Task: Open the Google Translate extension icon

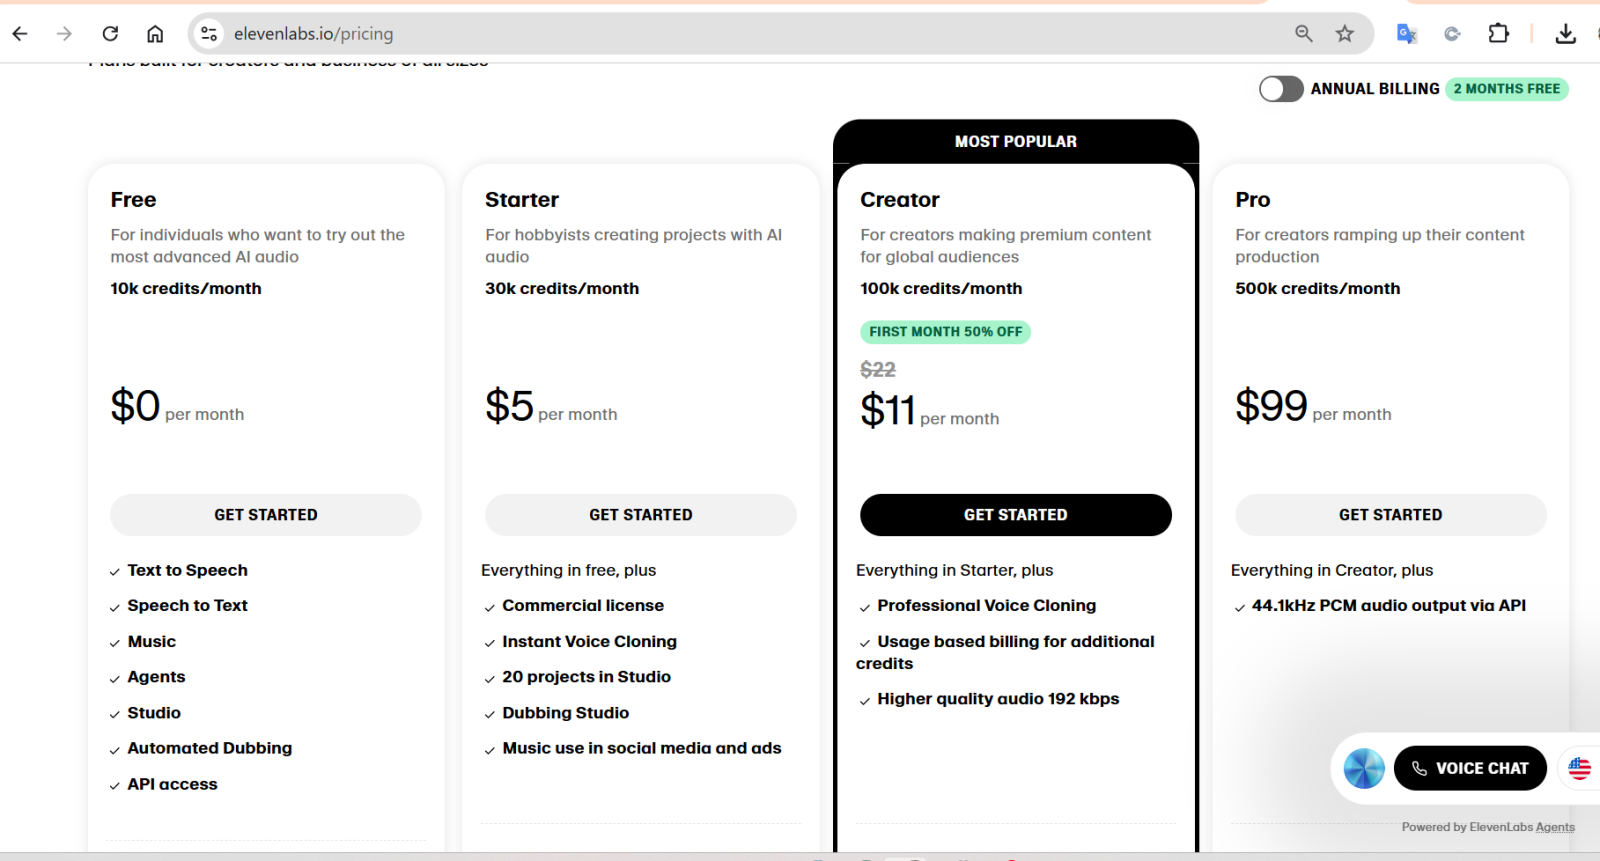Action: tap(1407, 34)
